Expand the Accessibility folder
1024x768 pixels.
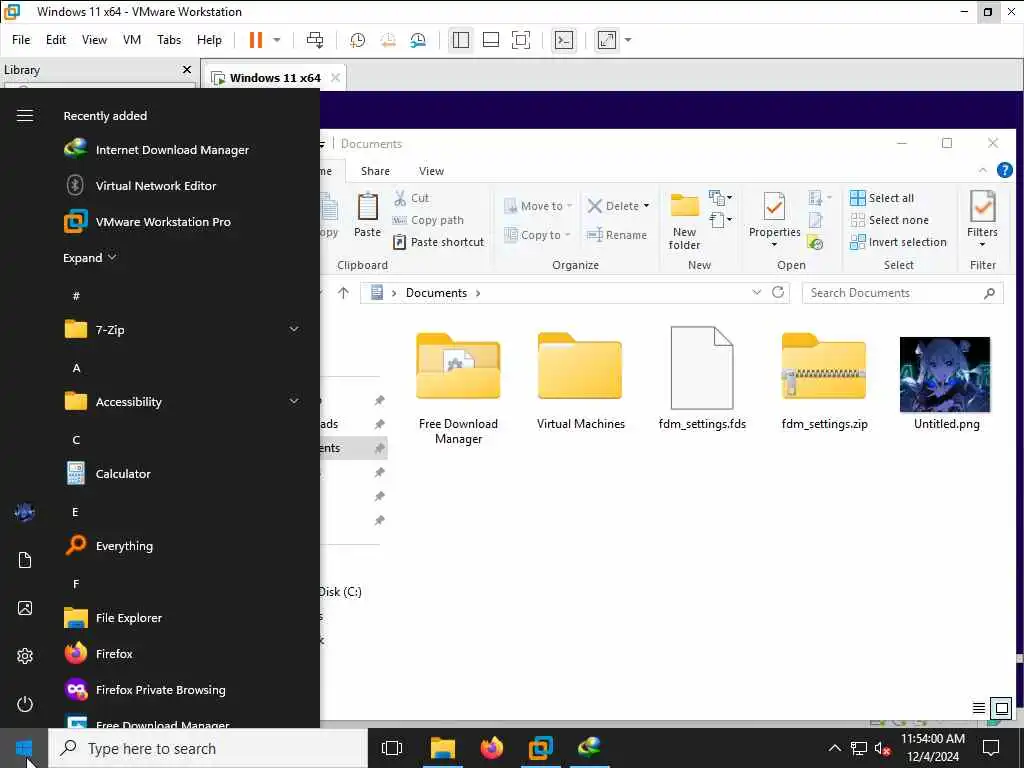point(183,402)
